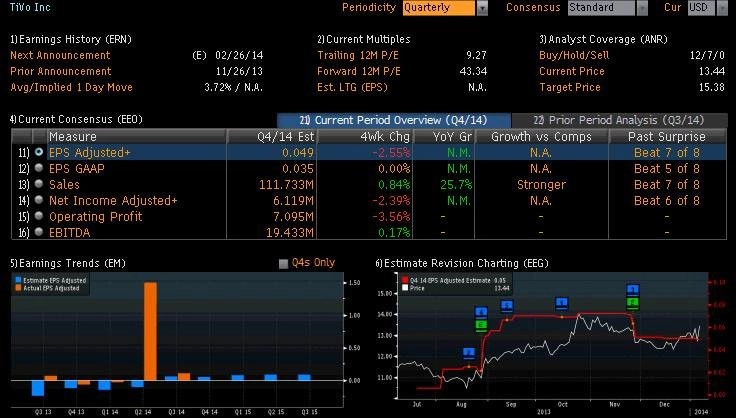Open the Consensus dropdown showing Standard

click(x=607, y=8)
